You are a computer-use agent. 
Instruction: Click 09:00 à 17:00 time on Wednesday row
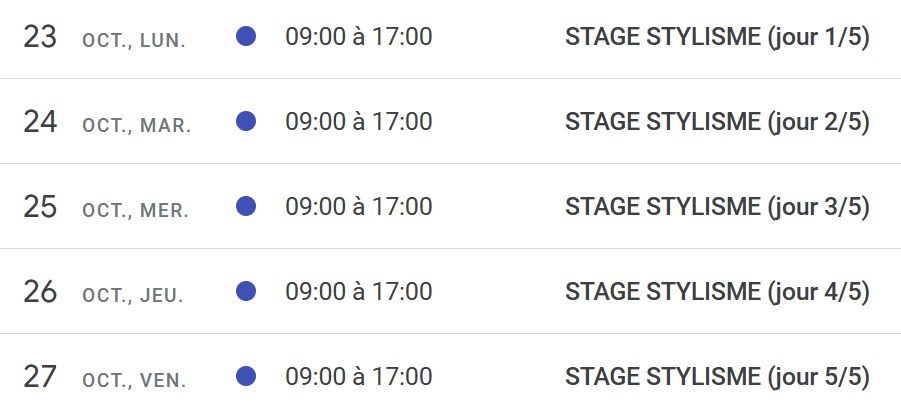(x=359, y=206)
